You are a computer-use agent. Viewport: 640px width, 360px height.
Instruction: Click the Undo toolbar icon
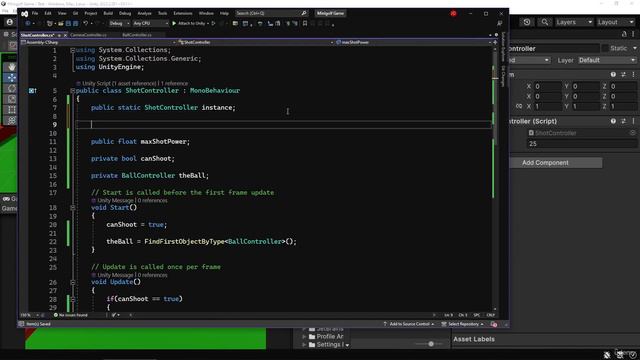coord(86,24)
